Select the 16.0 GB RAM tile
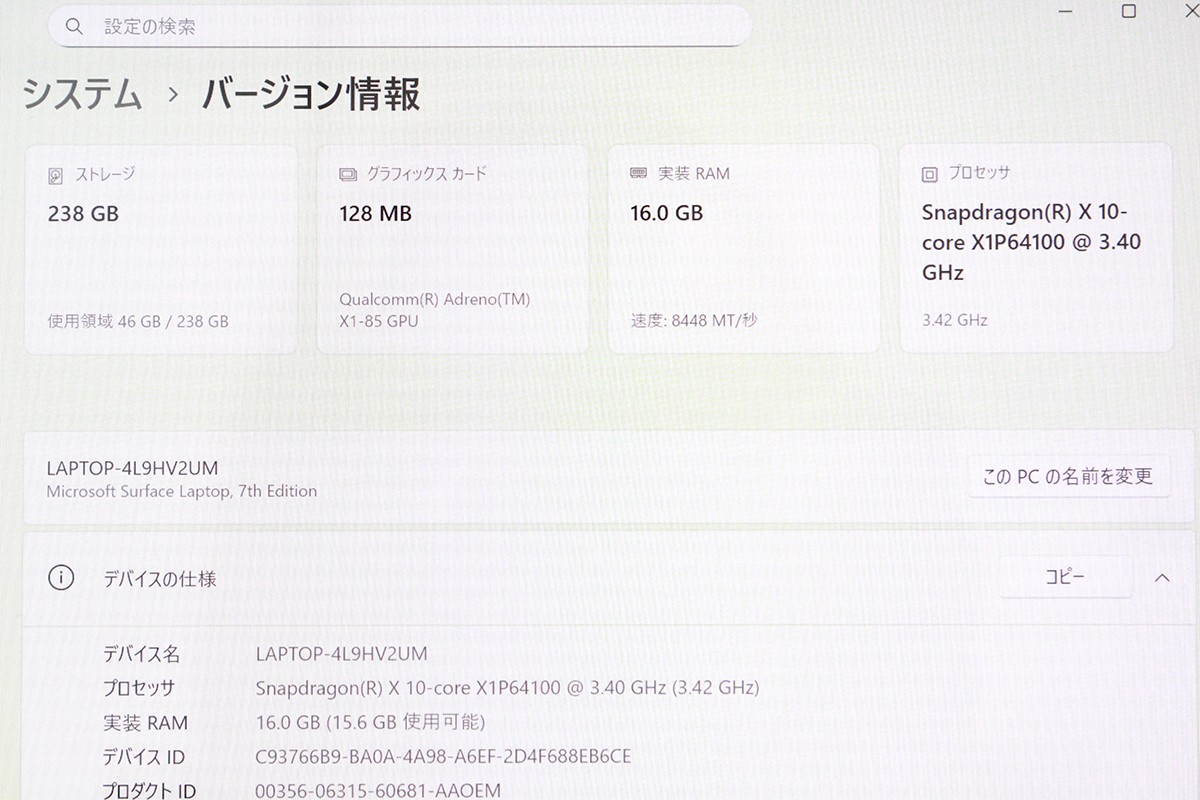This screenshot has height=800, width=1200. tap(743, 250)
